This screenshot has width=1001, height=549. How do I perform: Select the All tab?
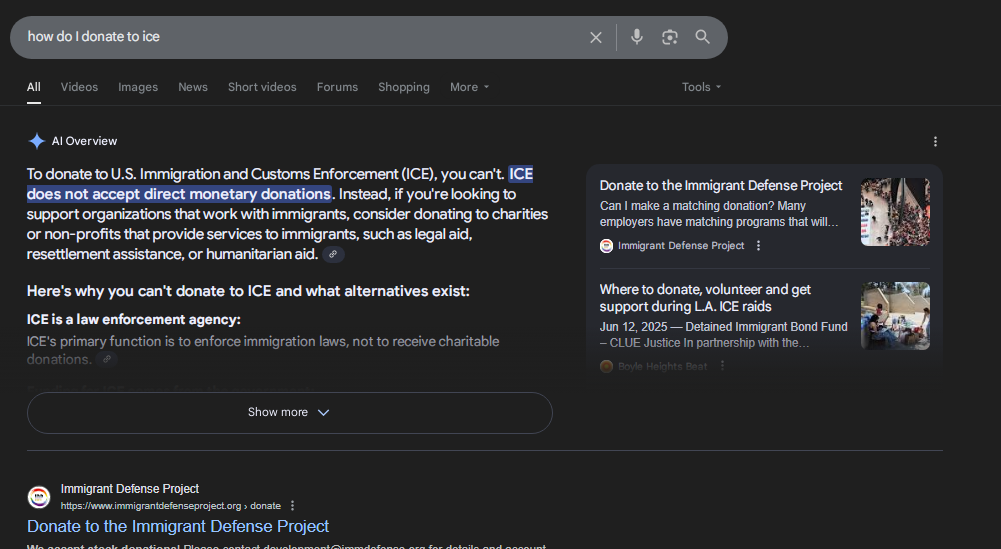point(34,87)
